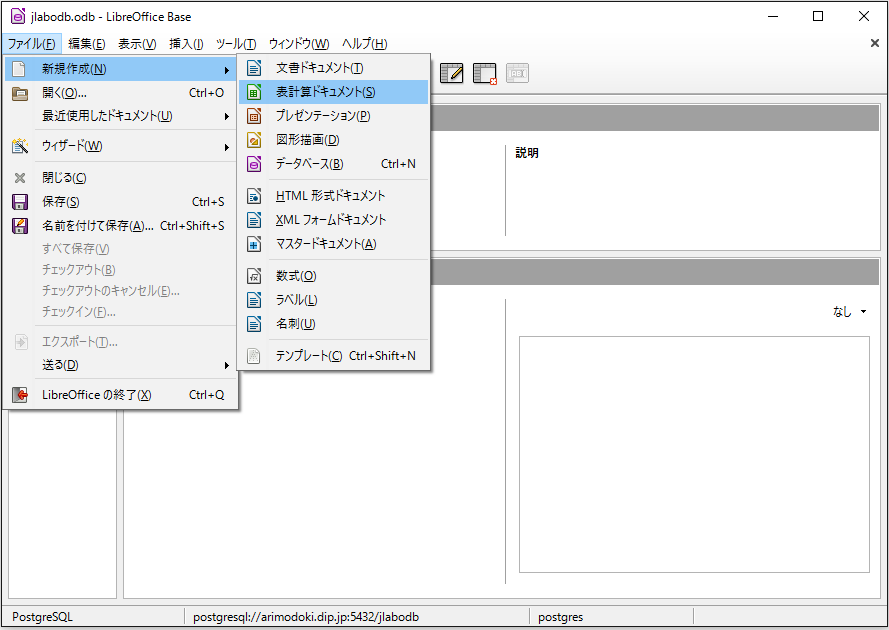This screenshot has width=889, height=630.
Task: Click the label icon beside ラベル
Action: (x=254, y=299)
